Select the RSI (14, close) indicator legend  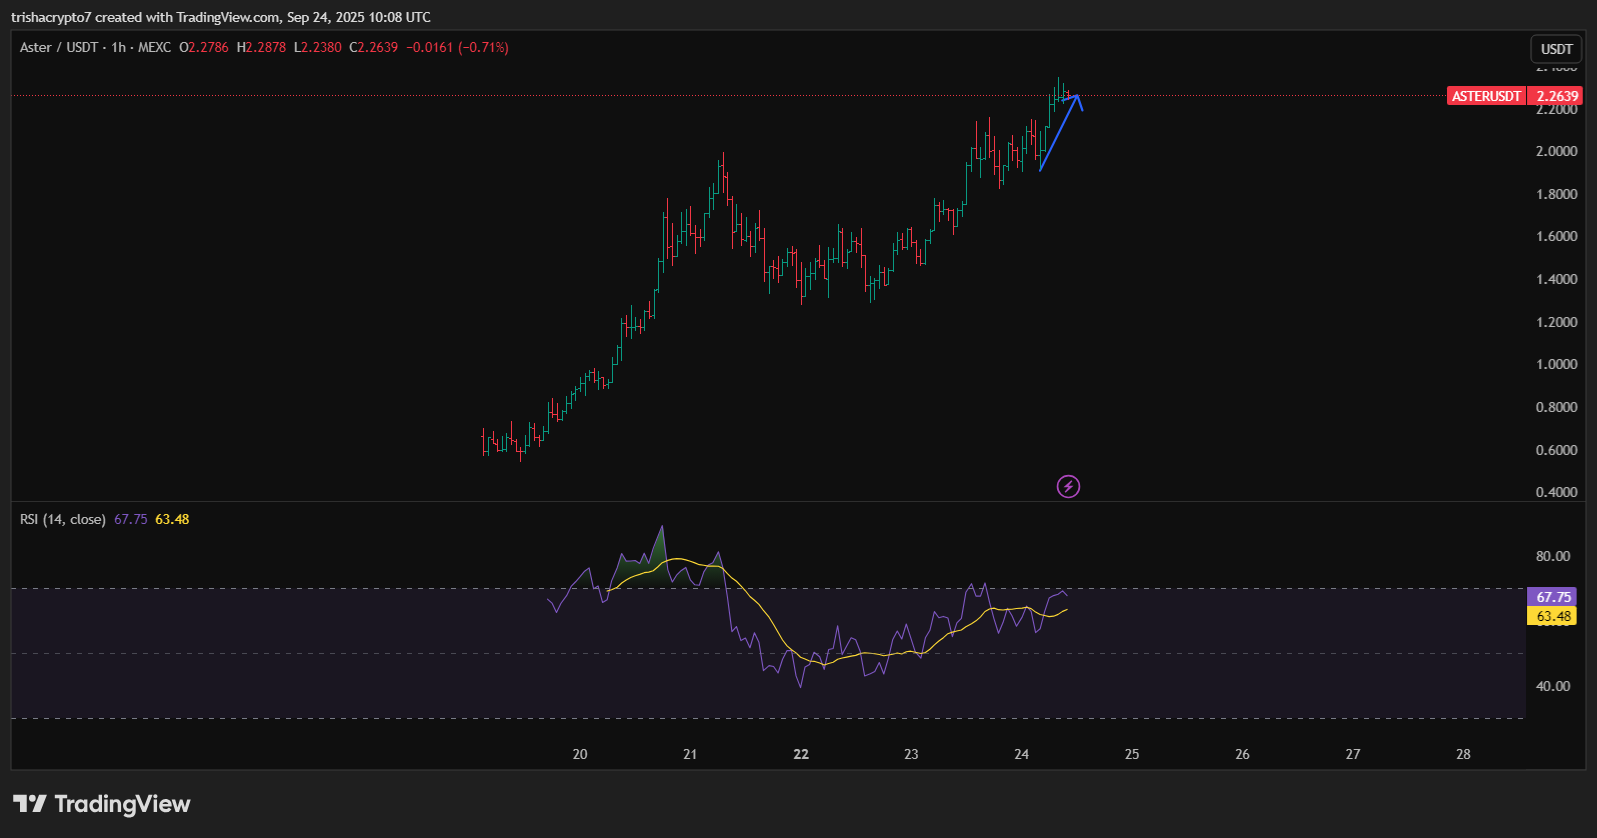(62, 519)
